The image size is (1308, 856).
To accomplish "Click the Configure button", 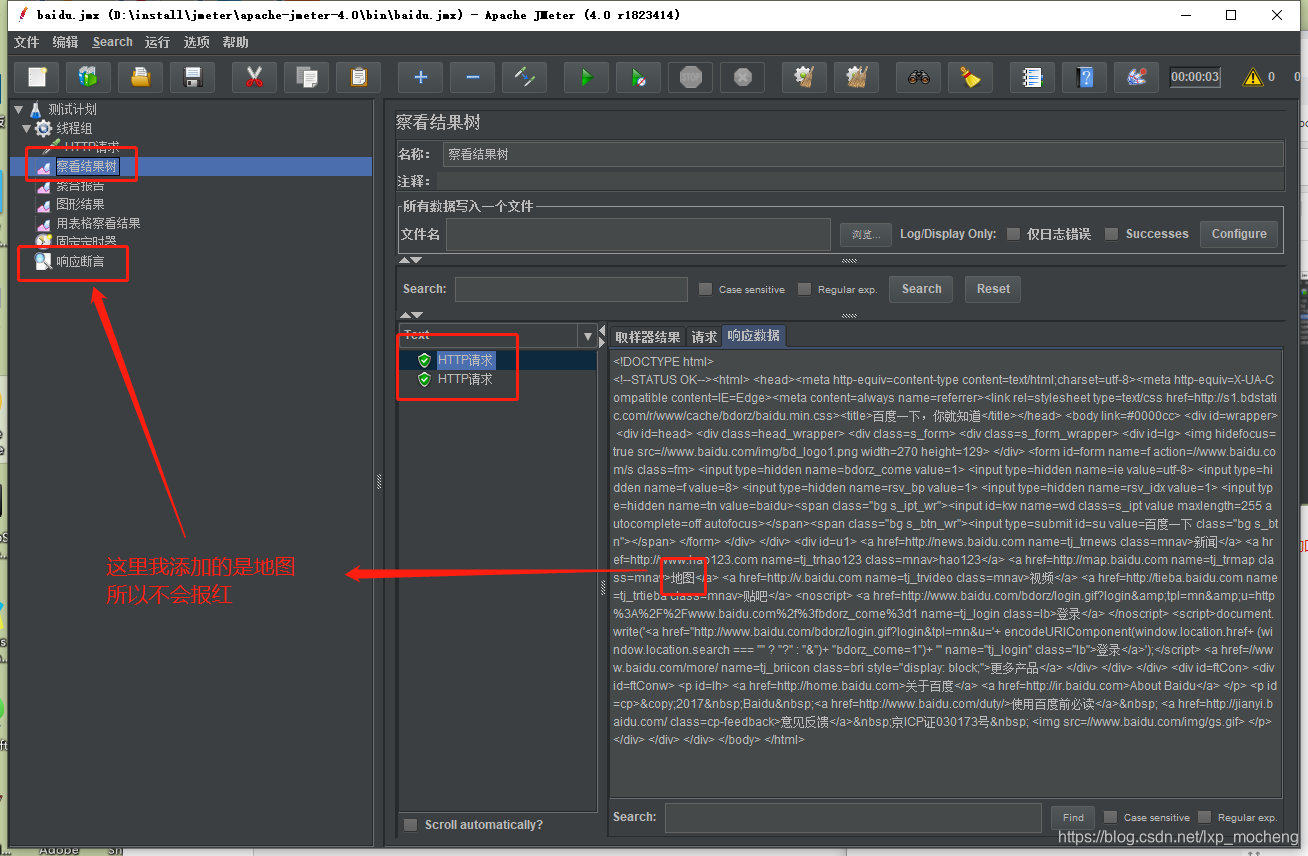I will coord(1239,234).
